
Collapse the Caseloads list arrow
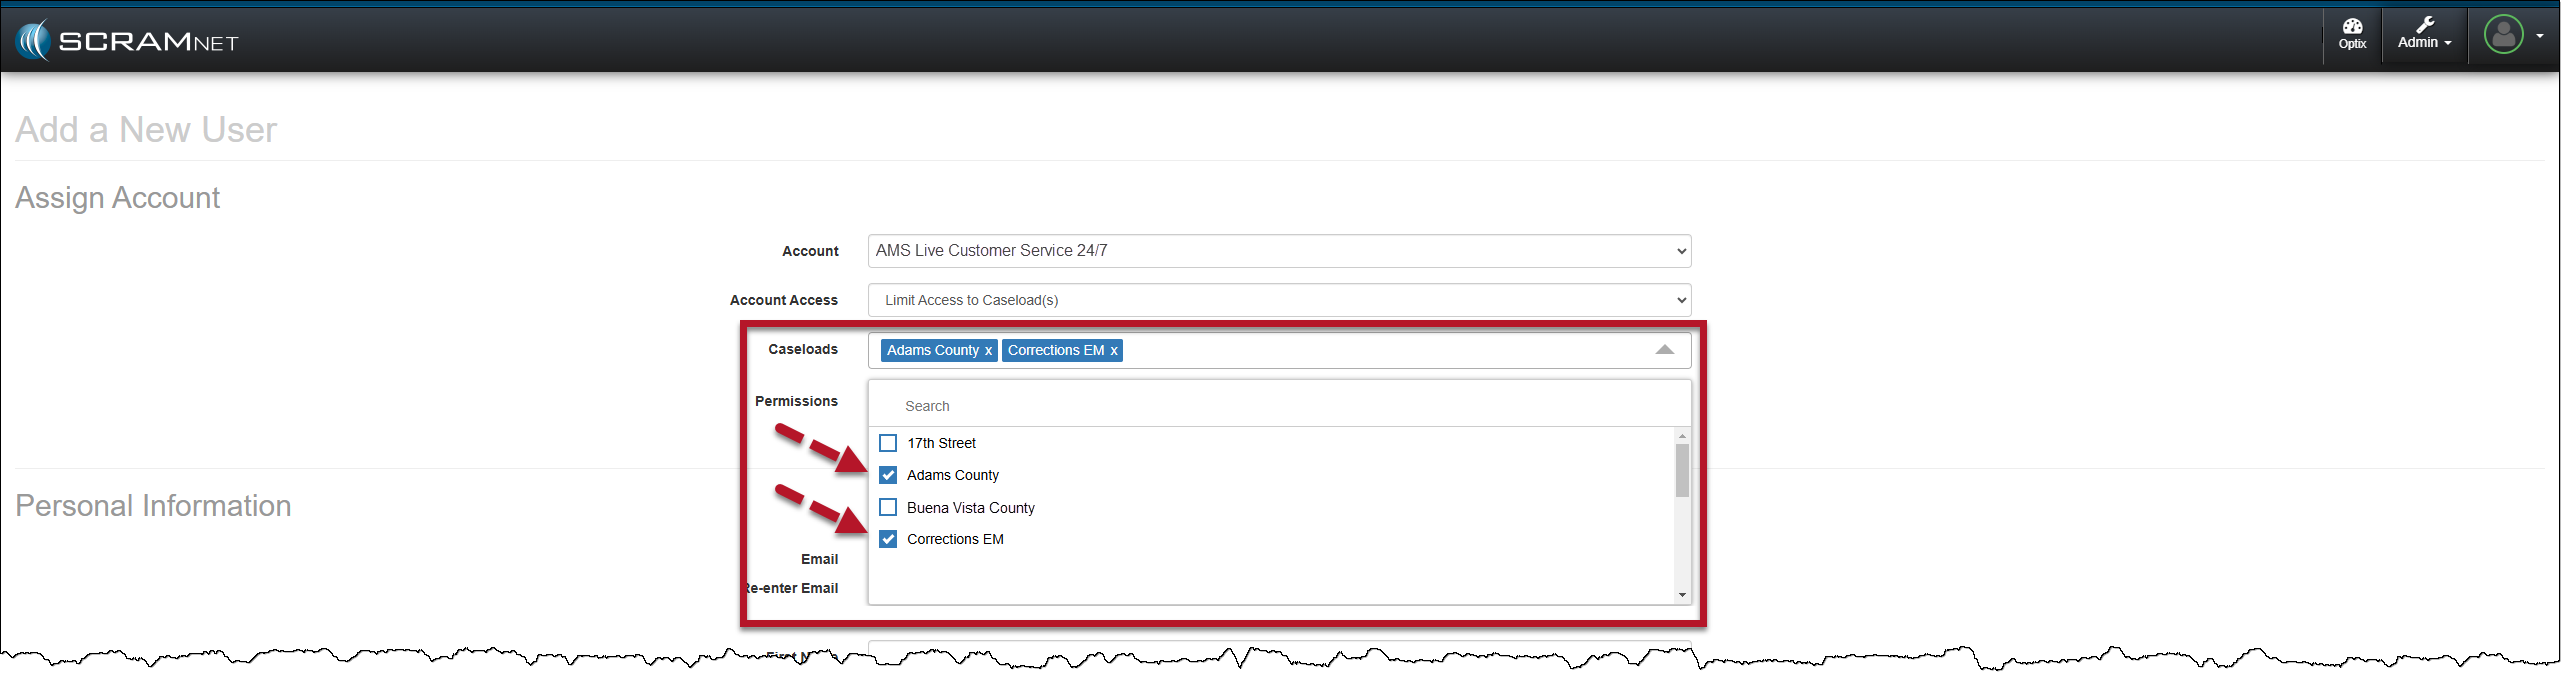point(1664,350)
